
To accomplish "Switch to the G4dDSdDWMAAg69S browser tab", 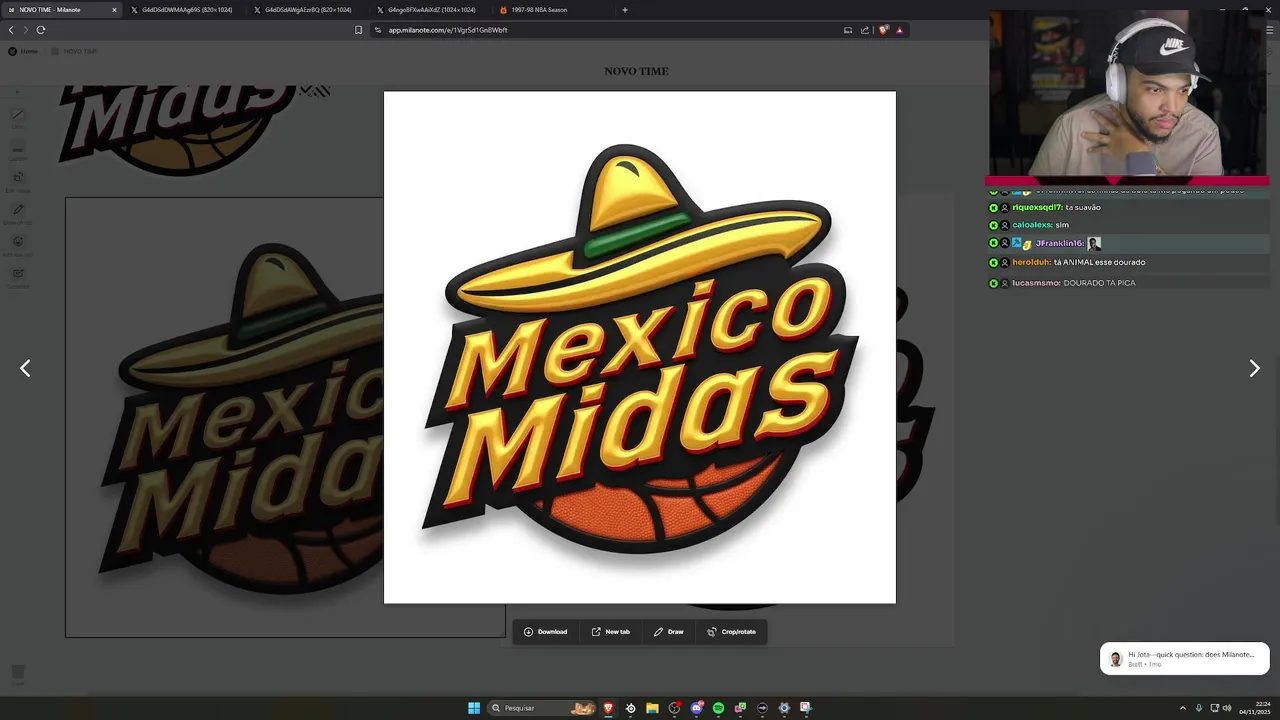I will (185, 10).
